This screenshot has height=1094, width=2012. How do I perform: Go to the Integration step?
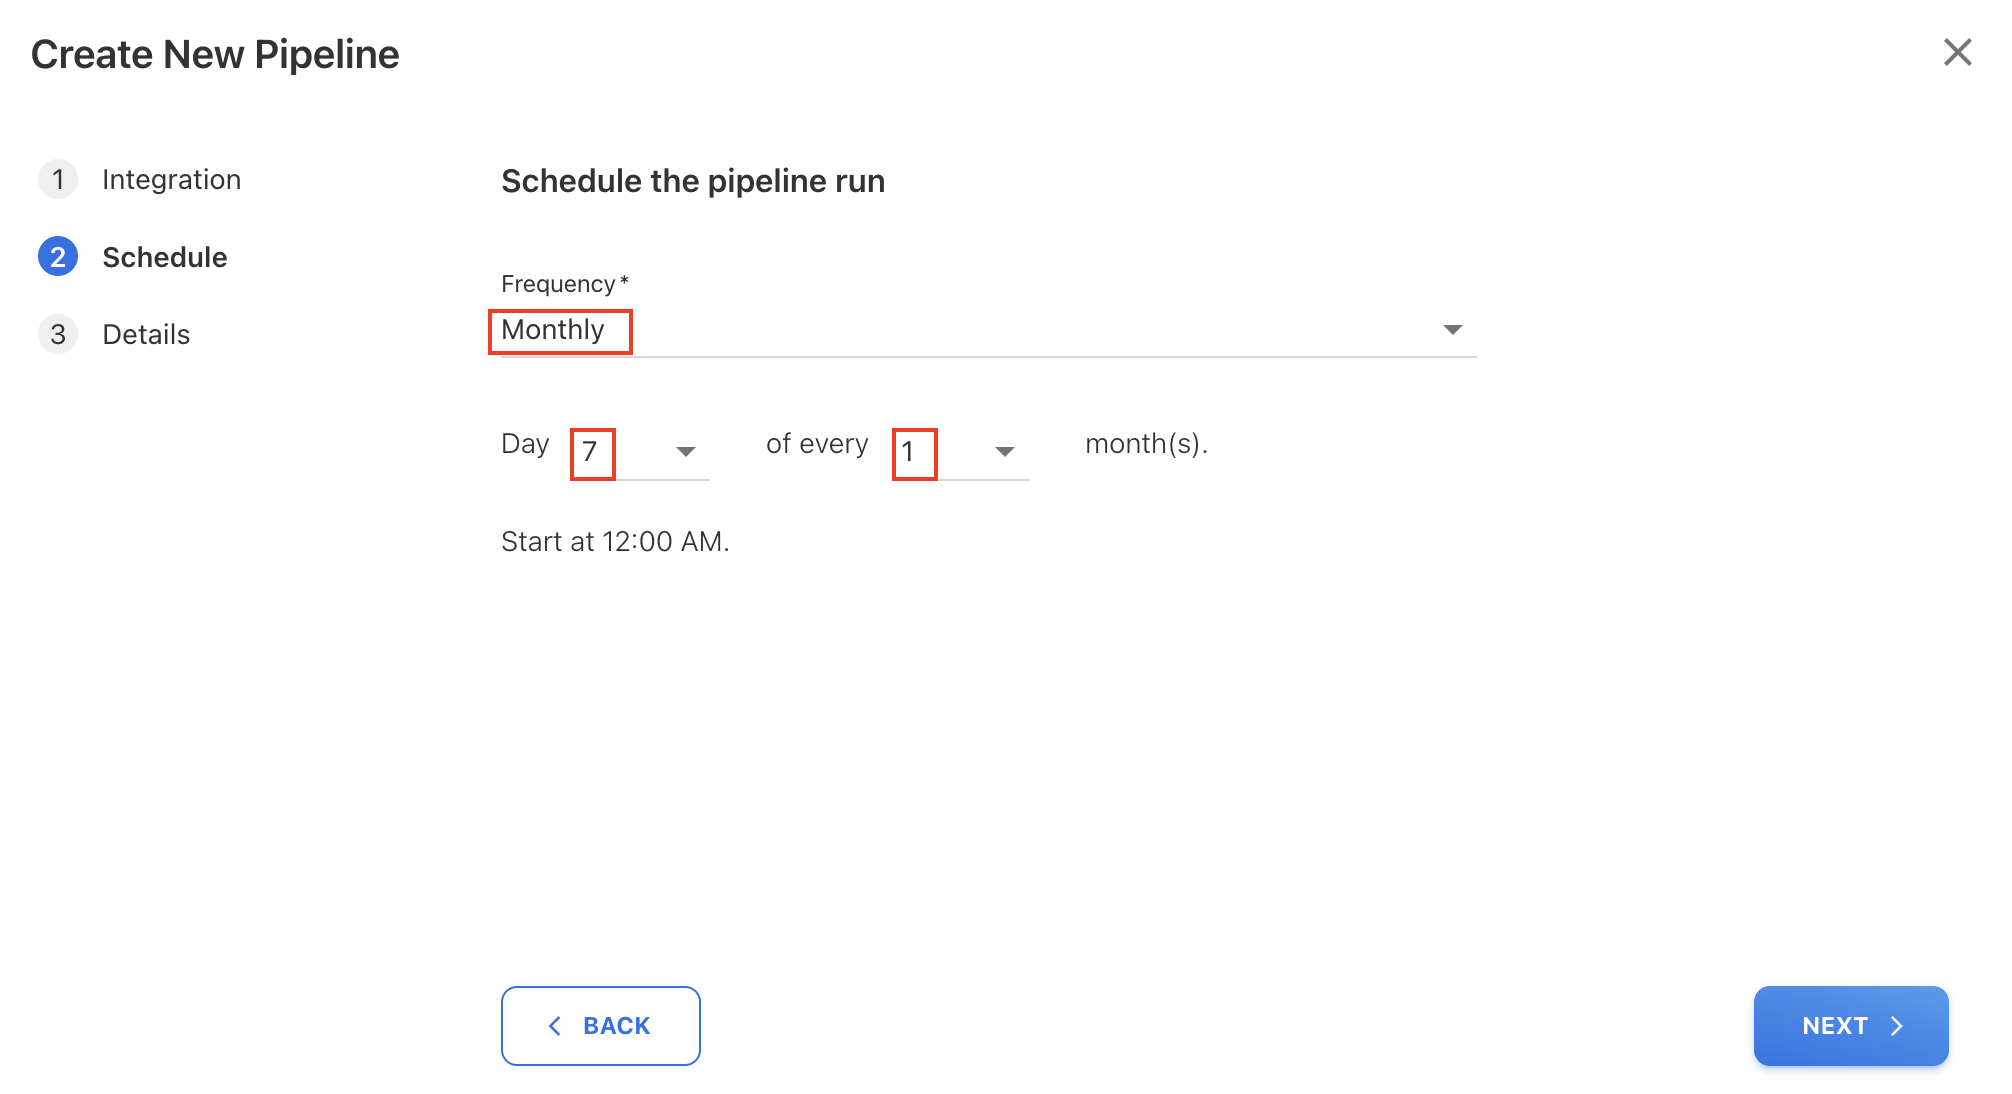[171, 180]
